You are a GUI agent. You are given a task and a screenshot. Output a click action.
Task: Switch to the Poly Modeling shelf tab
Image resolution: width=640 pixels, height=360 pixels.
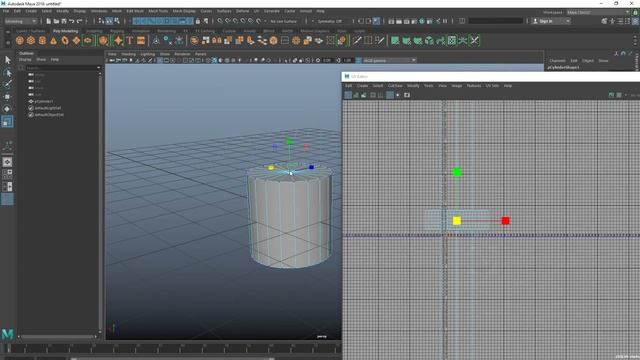coord(65,31)
